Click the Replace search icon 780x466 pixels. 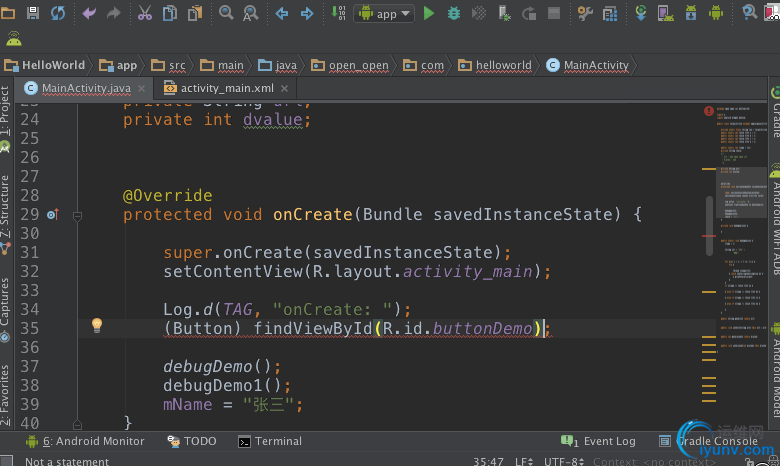(250, 13)
